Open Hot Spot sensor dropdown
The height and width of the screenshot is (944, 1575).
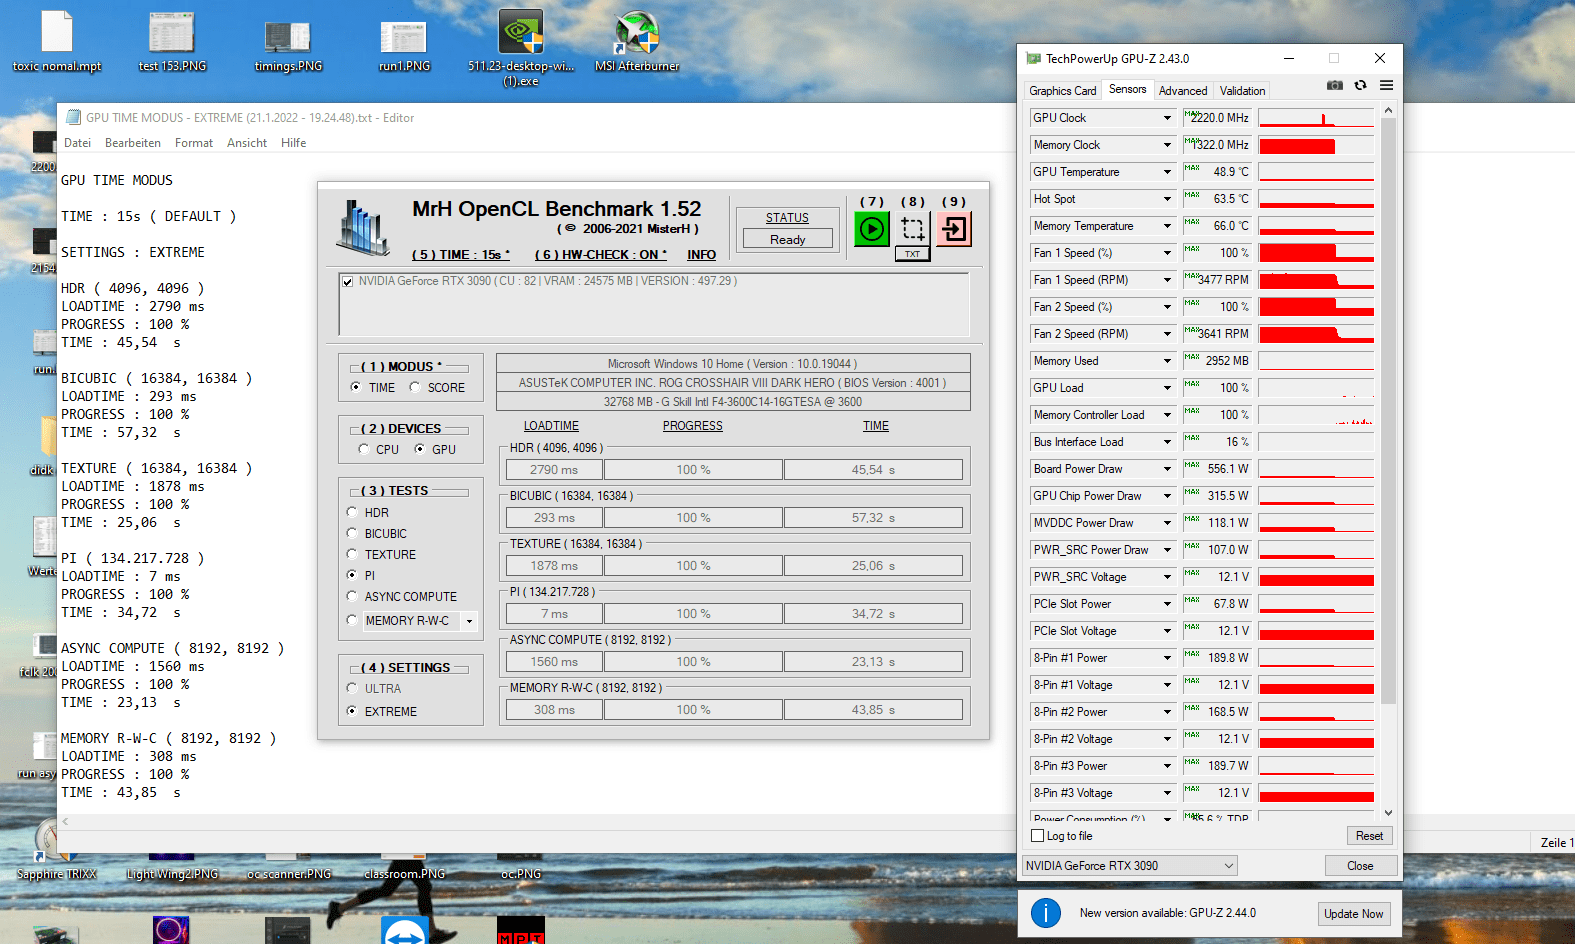pos(1166,199)
